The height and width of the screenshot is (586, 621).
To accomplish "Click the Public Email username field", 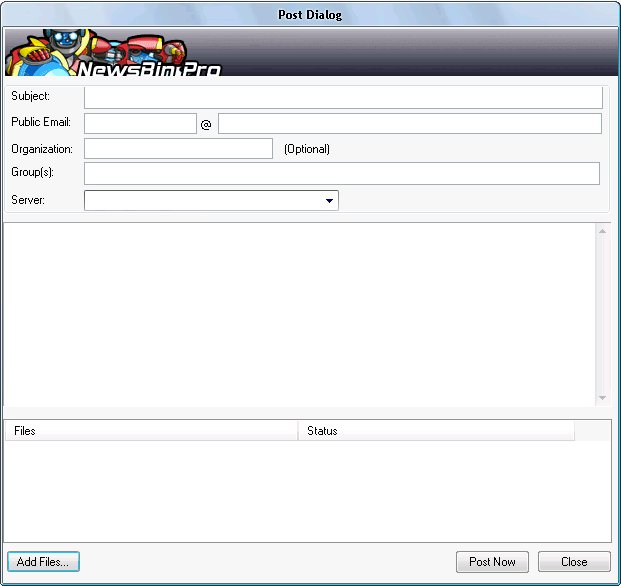I will click(140, 124).
